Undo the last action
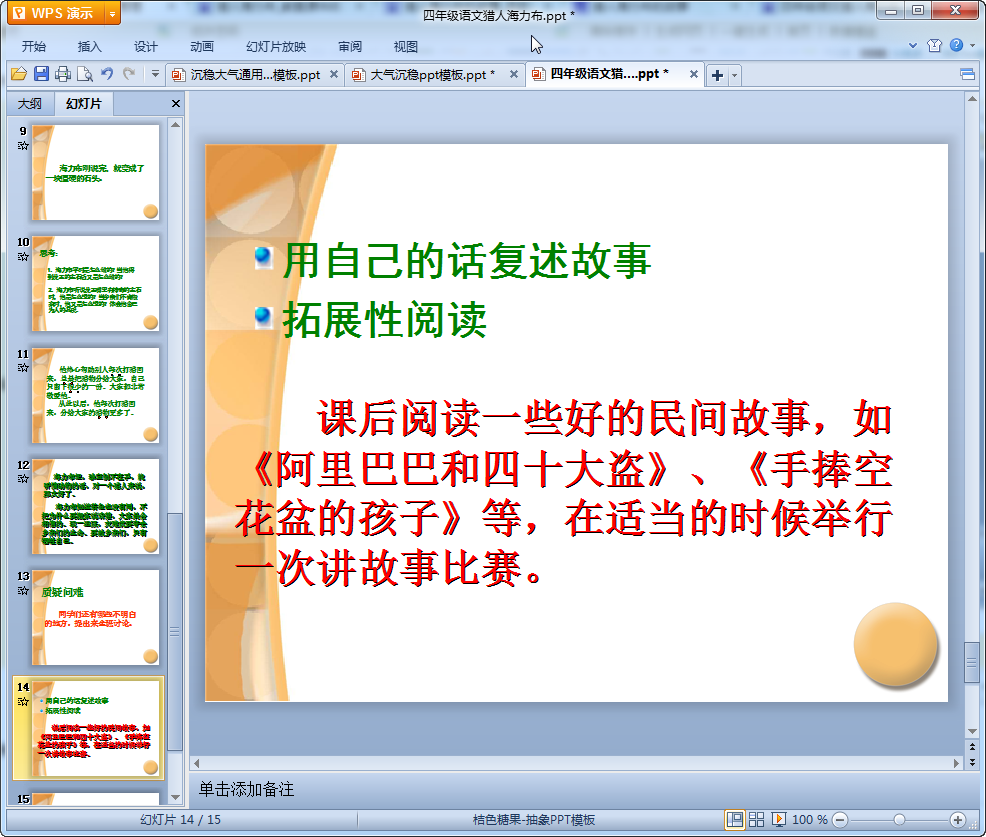This screenshot has width=986, height=837. click(107, 74)
